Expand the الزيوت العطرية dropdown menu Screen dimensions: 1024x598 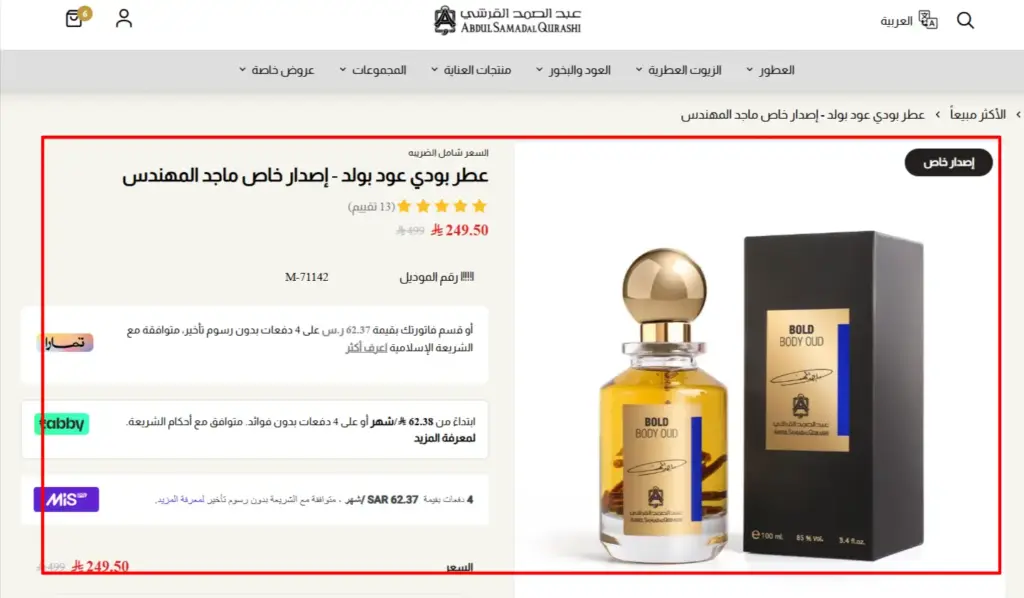(678, 70)
